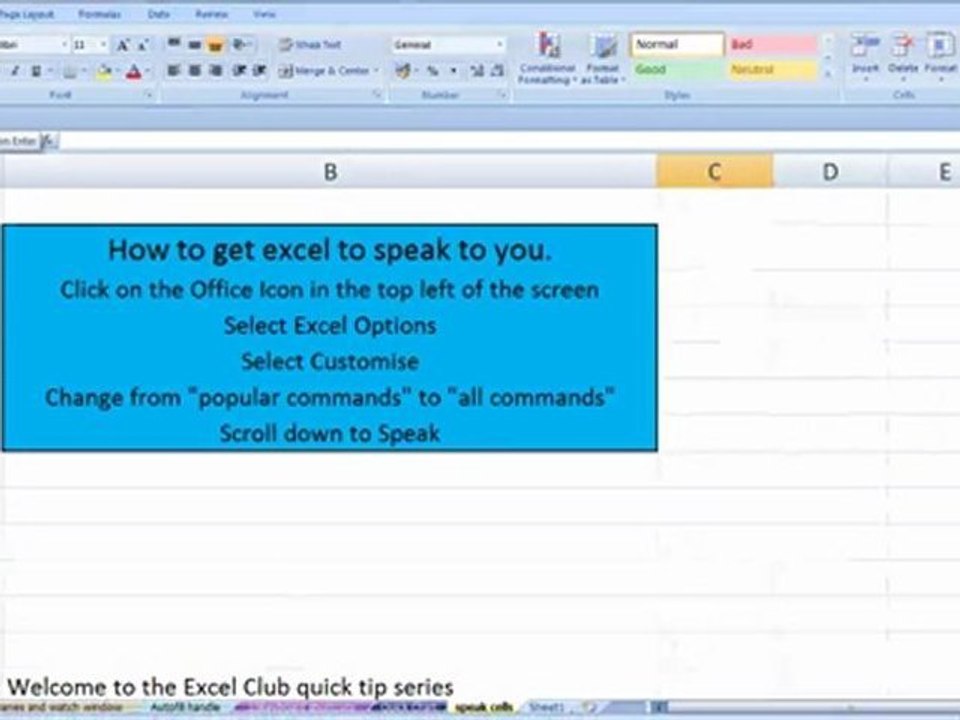
Task: Apply the yellow Fill Color bucket
Action: 104,72
